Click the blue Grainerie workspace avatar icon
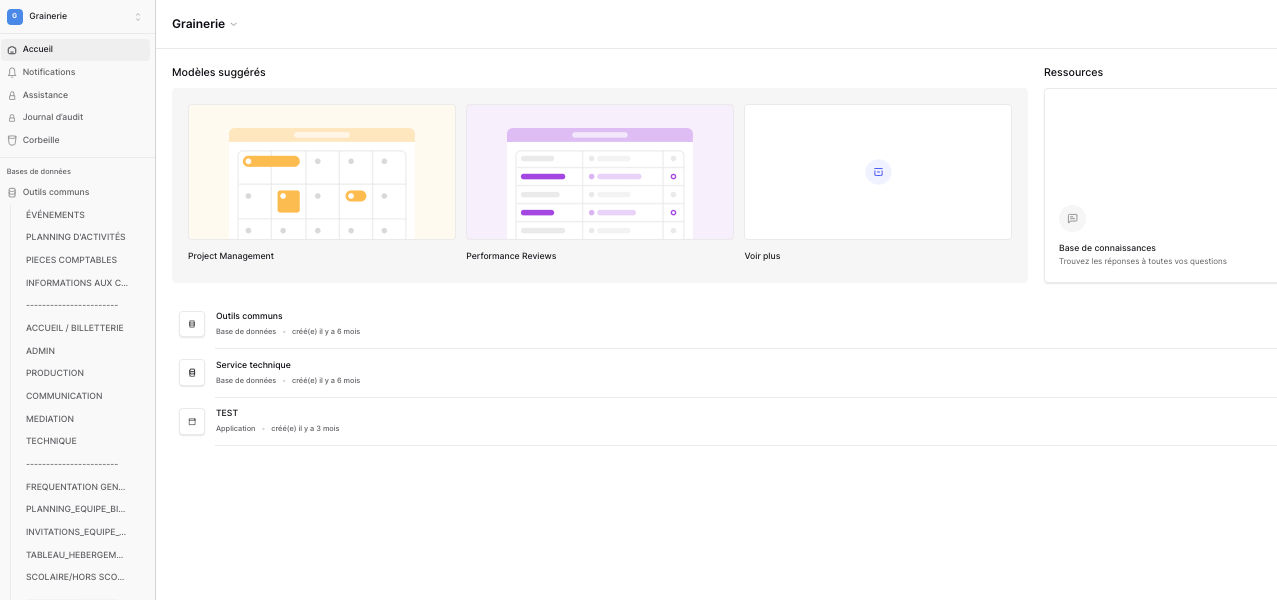1277x600 pixels. click(x=14, y=16)
